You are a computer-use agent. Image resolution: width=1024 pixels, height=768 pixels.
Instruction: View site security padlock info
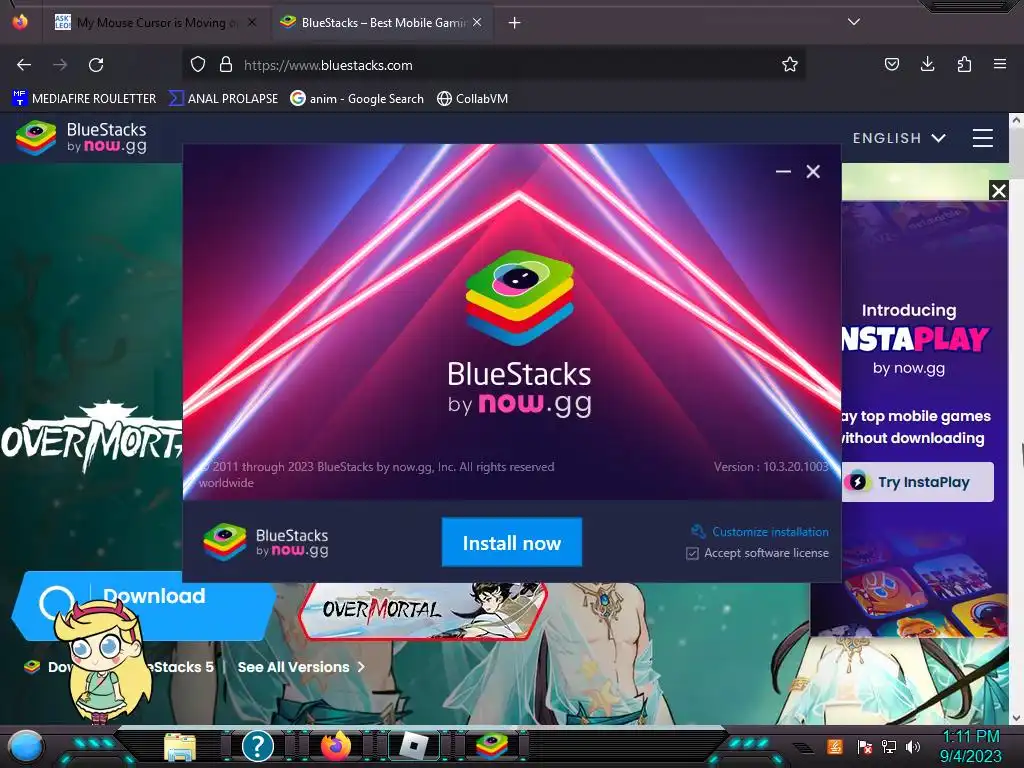pos(226,65)
